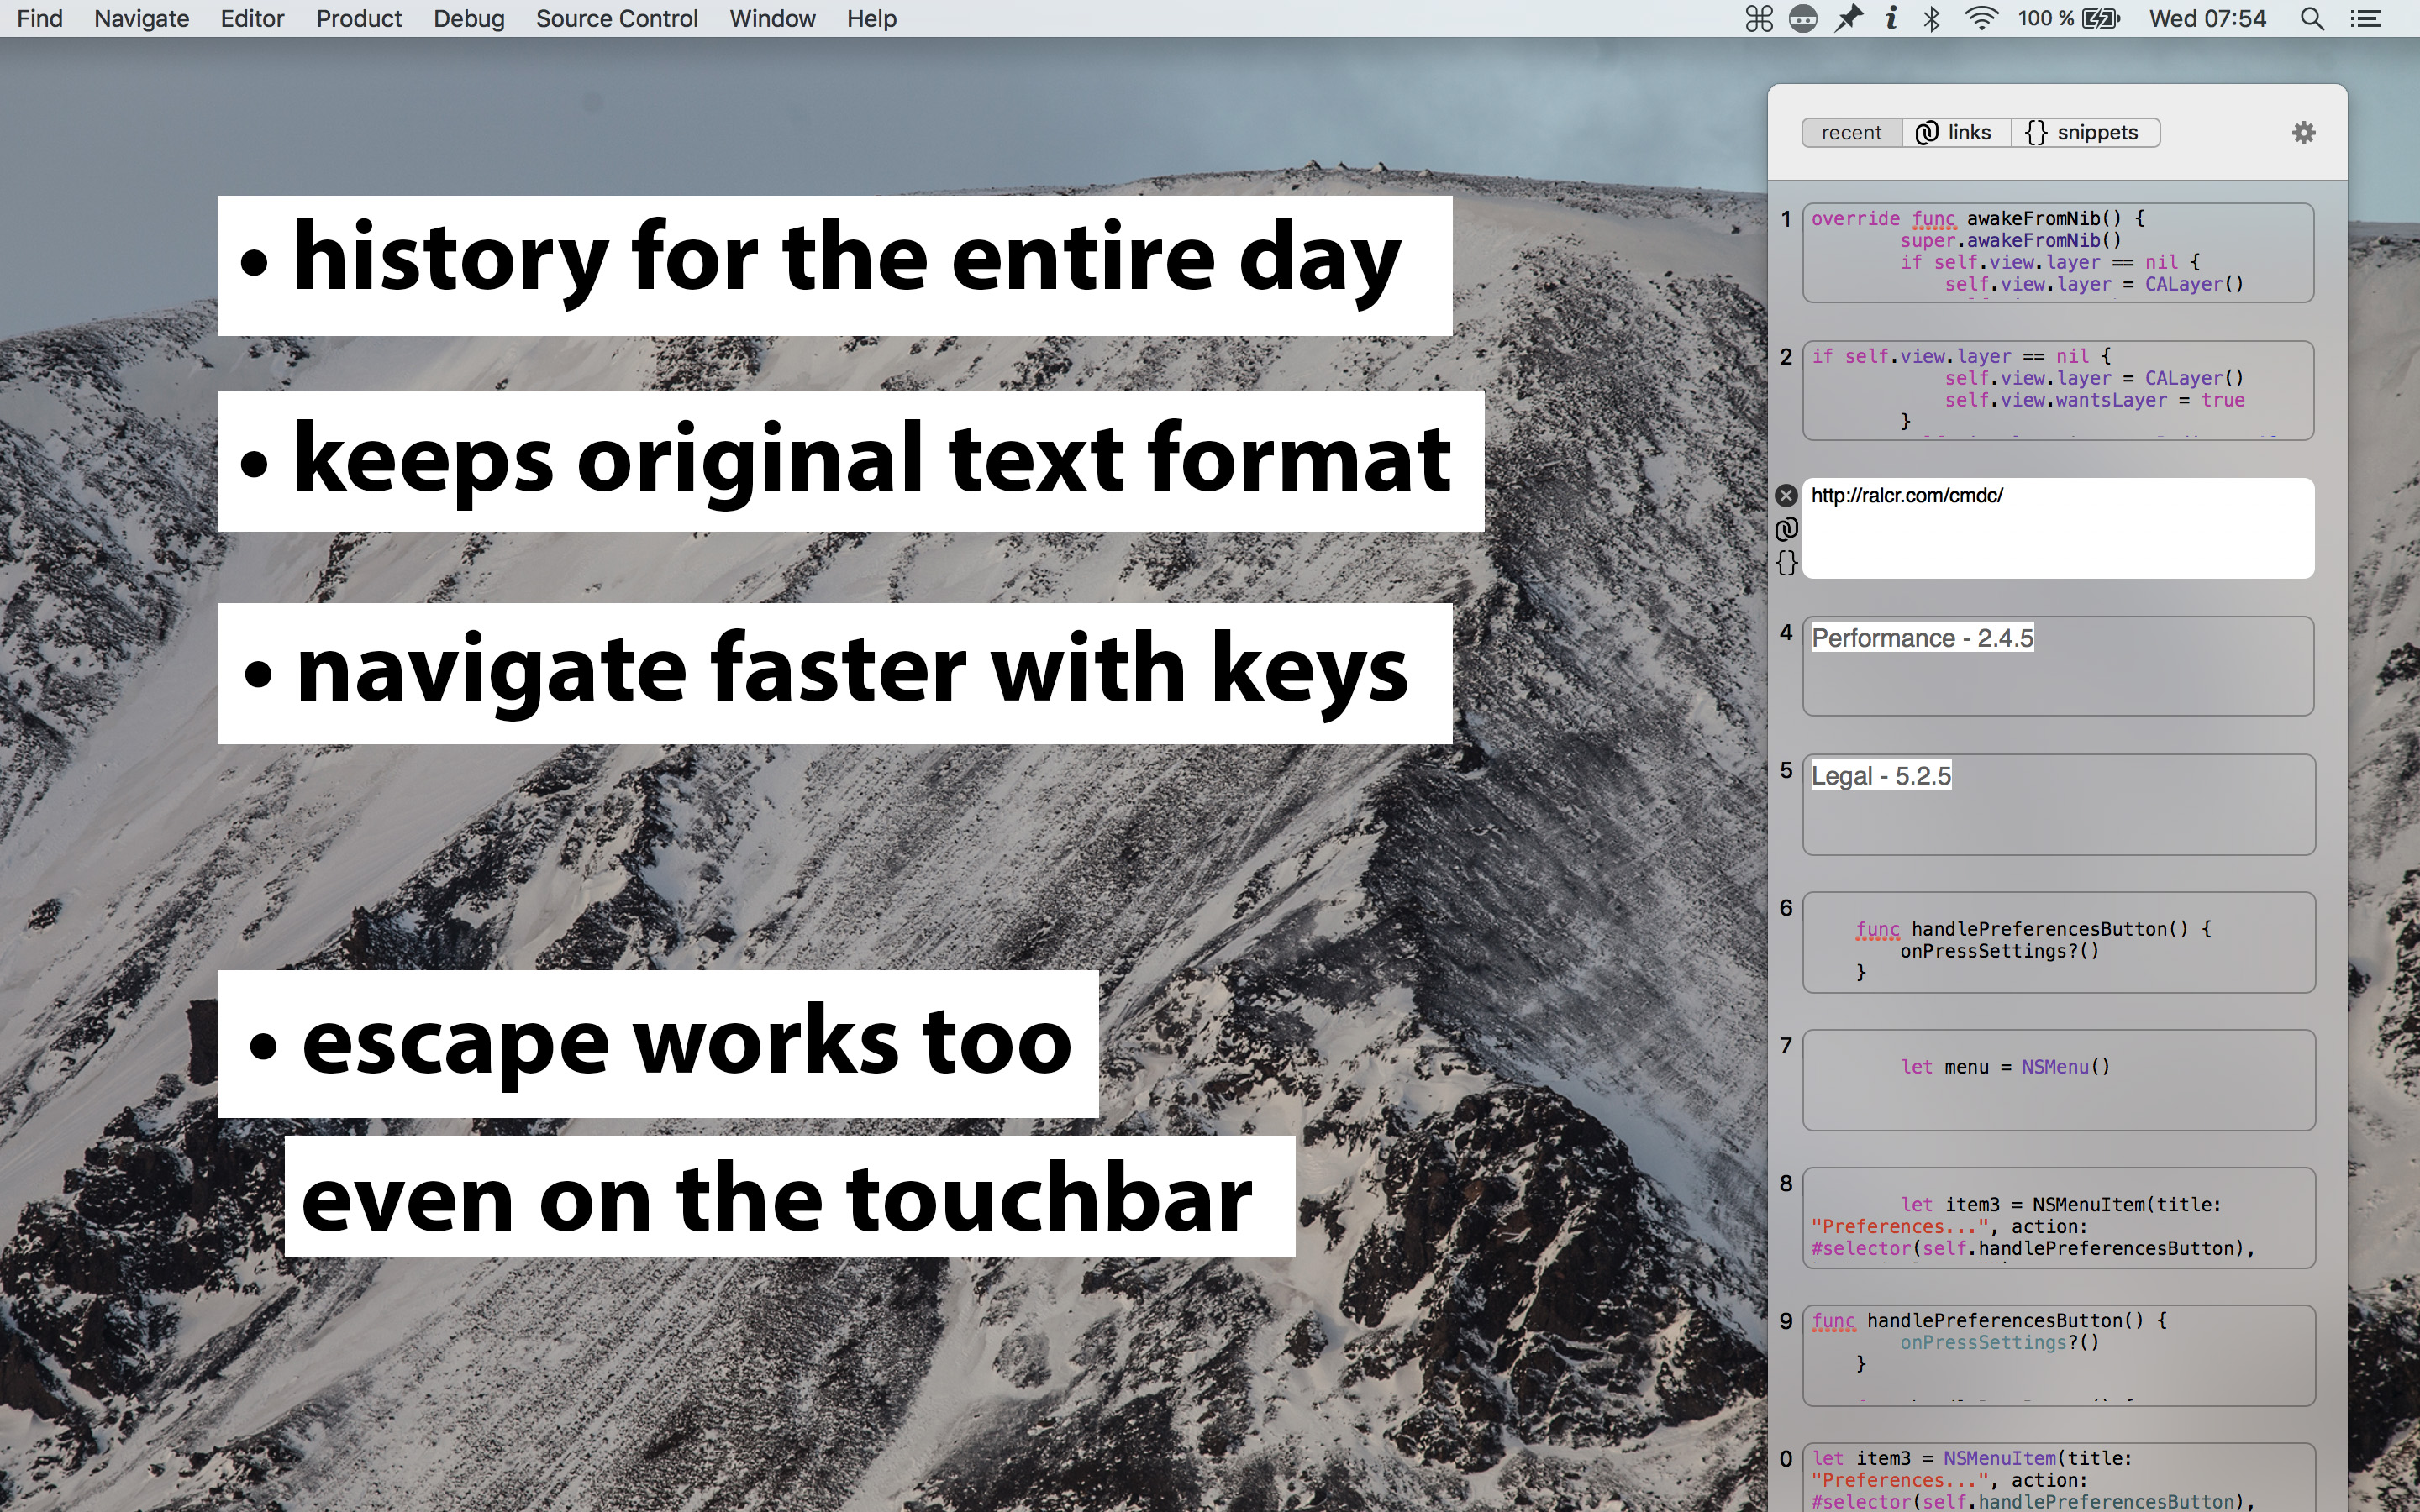Open the Product menu
This screenshot has width=2420, height=1512.
[358, 18]
